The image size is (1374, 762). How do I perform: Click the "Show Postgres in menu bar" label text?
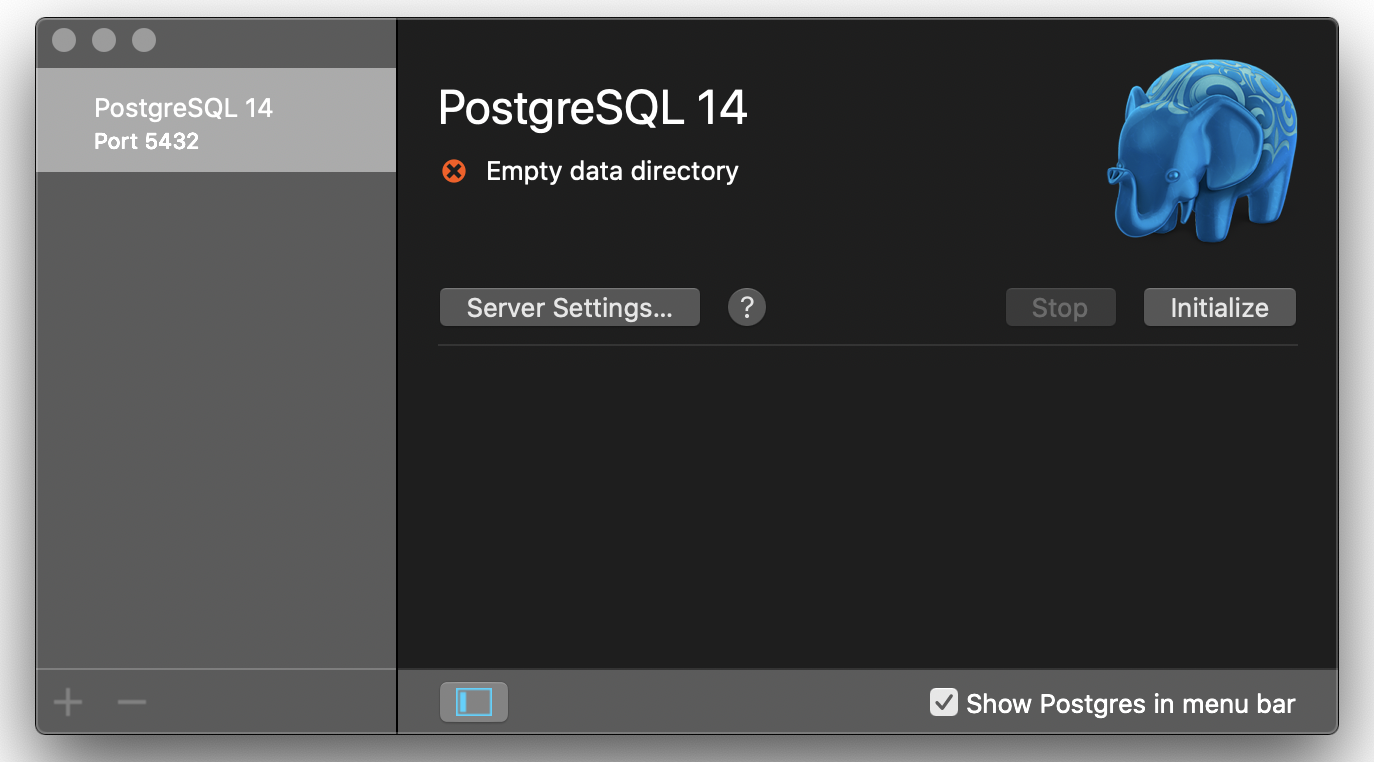(1130, 704)
